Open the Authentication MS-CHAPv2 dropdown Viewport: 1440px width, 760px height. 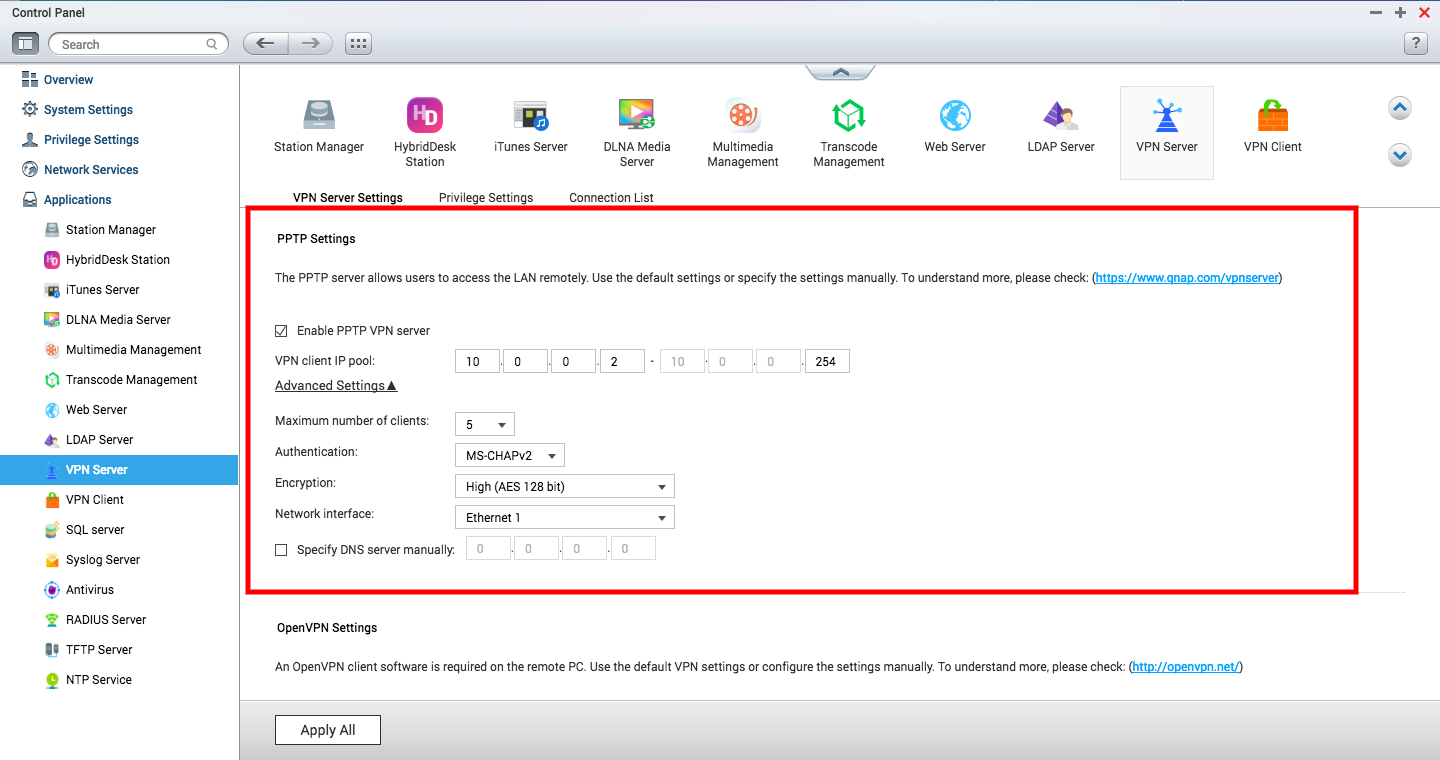pos(509,456)
